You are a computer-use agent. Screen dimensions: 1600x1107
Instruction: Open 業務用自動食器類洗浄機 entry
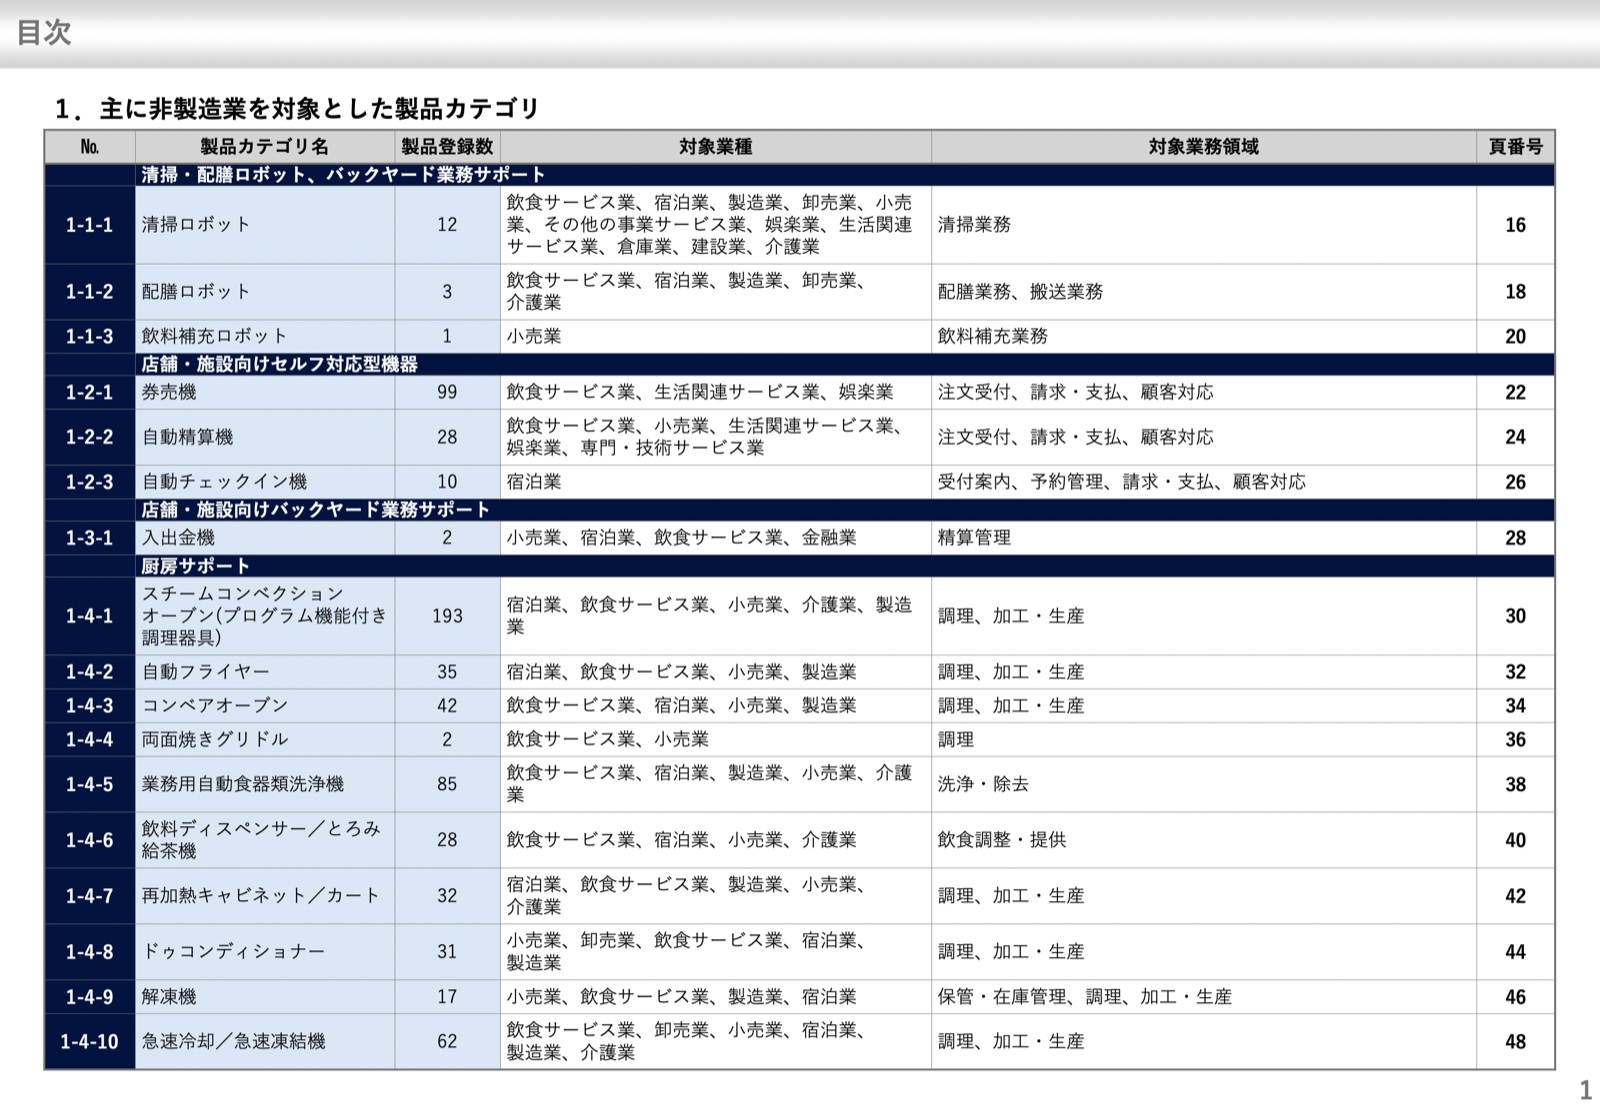tap(242, 785)
